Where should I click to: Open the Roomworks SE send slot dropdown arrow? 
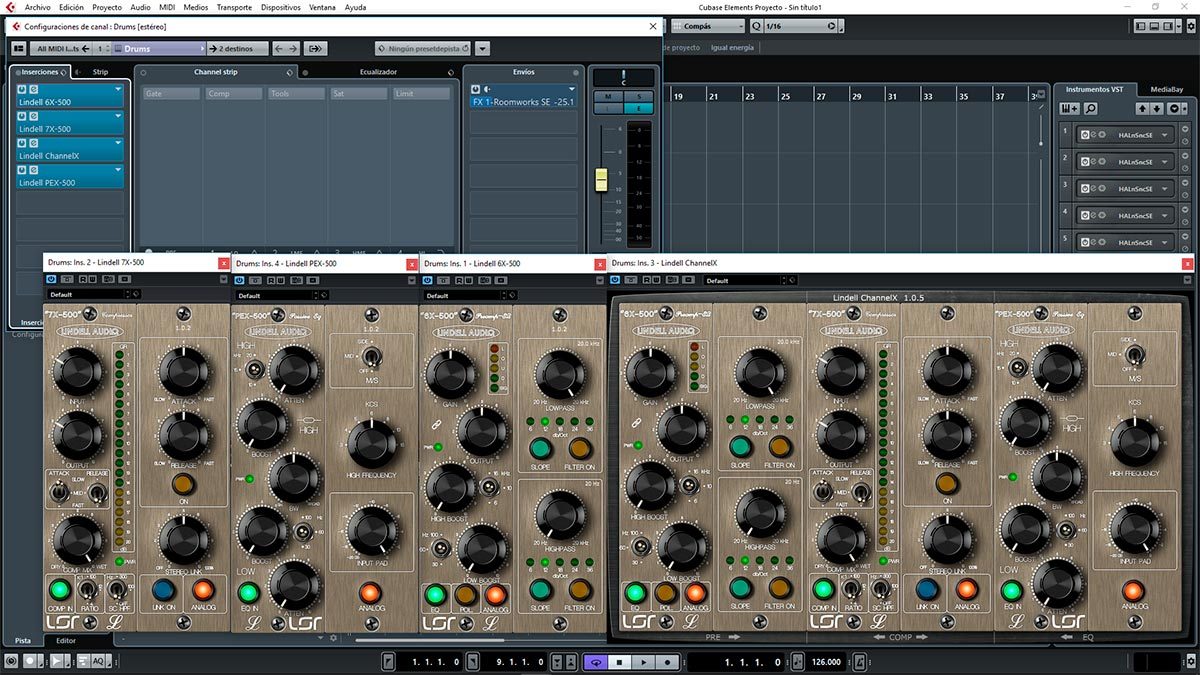coord(573,90)
